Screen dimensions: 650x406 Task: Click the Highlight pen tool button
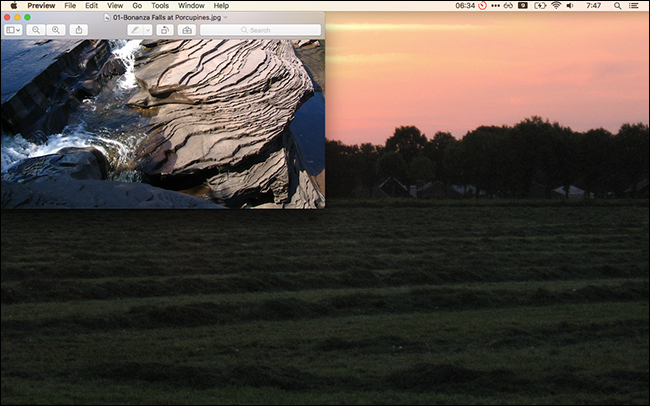135,30
